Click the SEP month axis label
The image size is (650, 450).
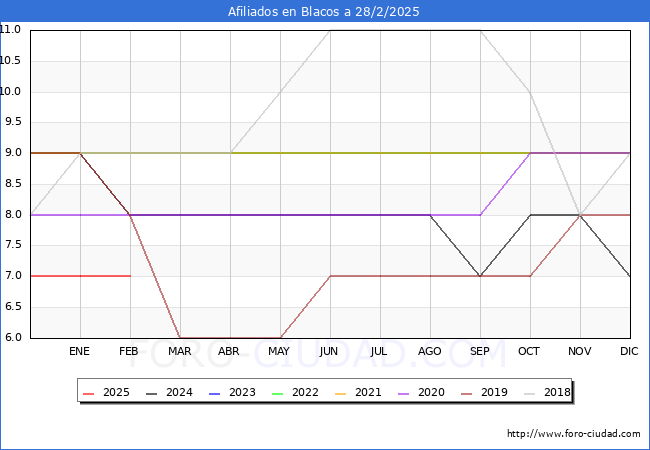[x=480, y=351]
